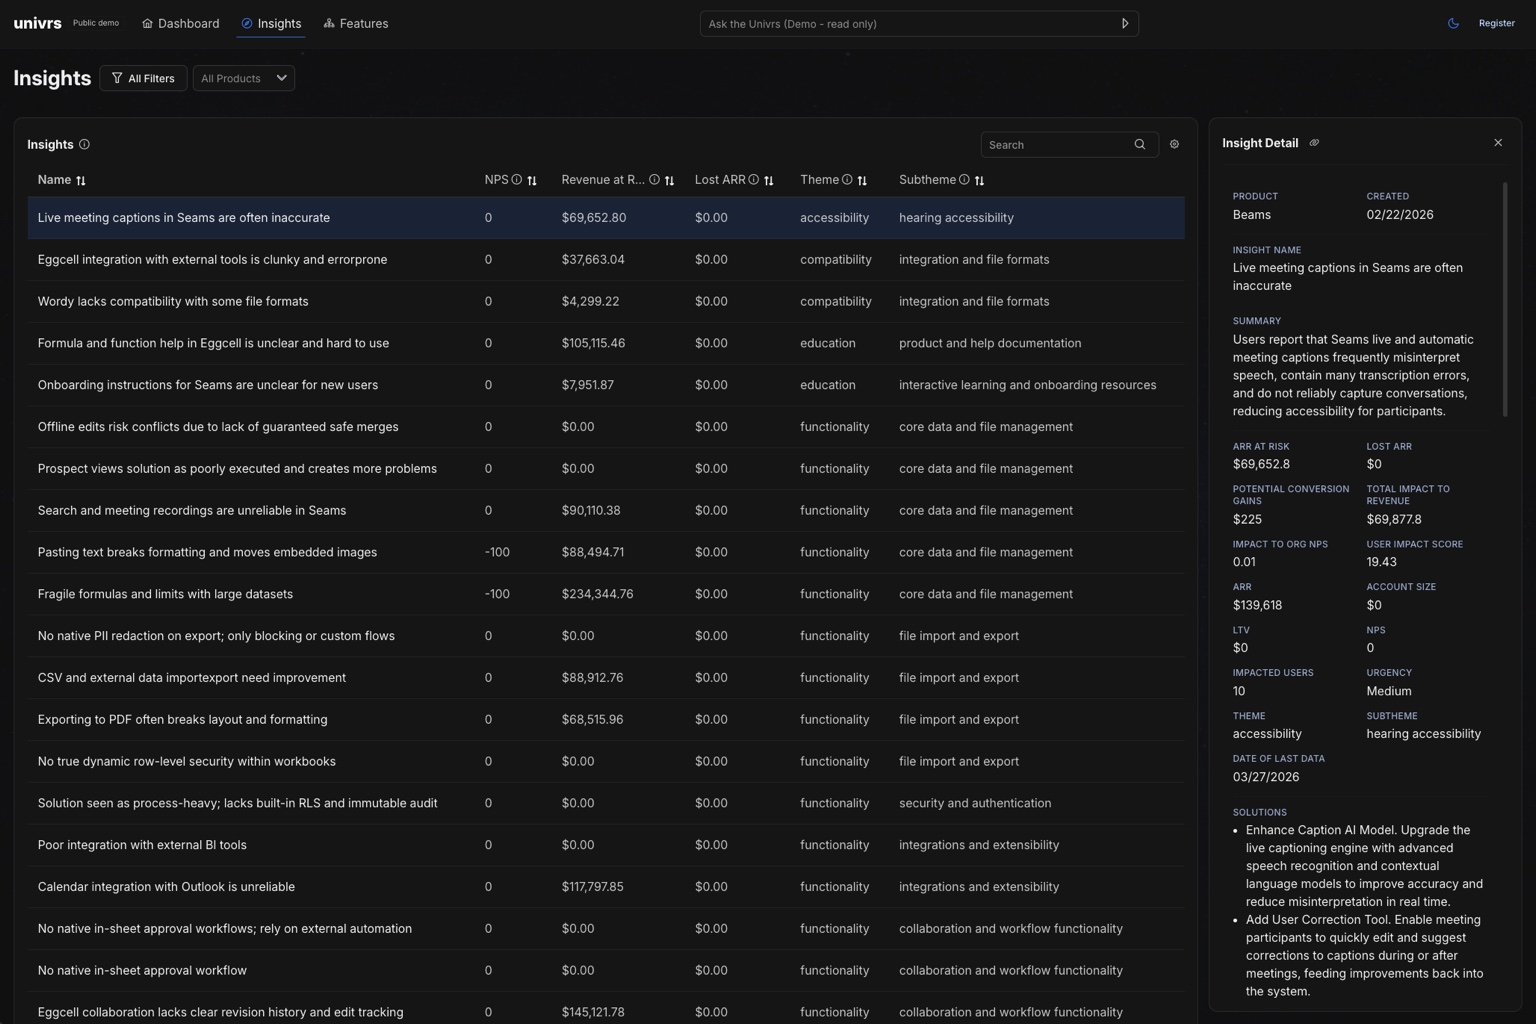Sort by Lost ARR column
1536x1024 pixels.
click(x=769, y=181)
